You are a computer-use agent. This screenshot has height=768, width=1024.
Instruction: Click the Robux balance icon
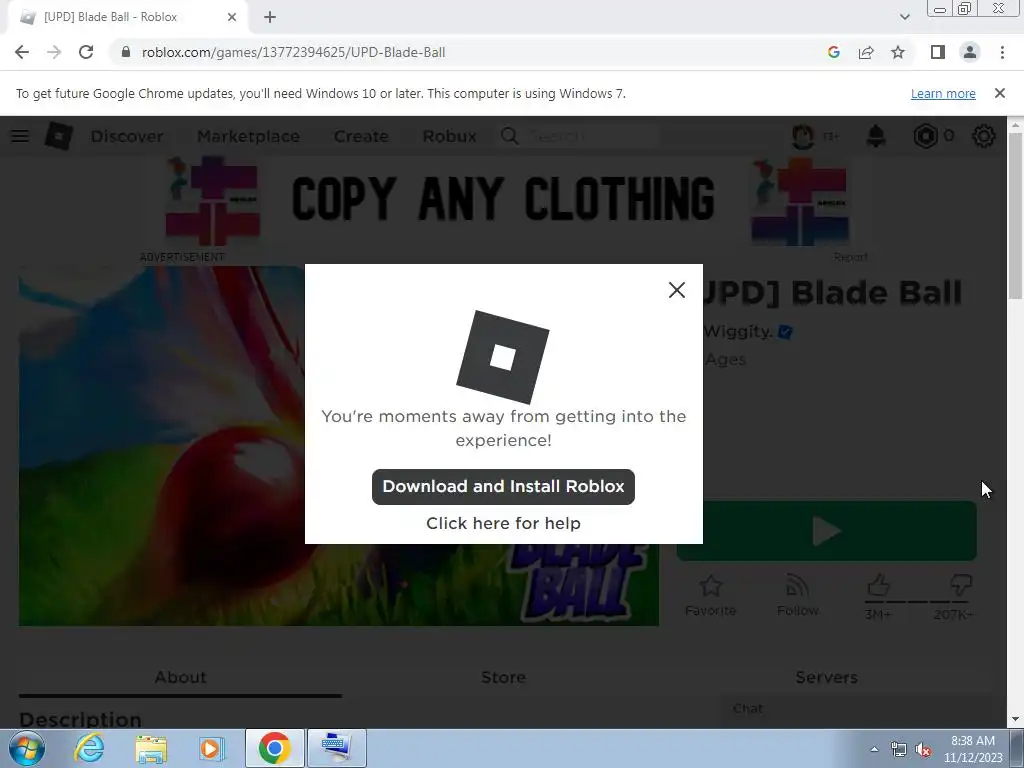pyautogui.click(x=925, y=136)
